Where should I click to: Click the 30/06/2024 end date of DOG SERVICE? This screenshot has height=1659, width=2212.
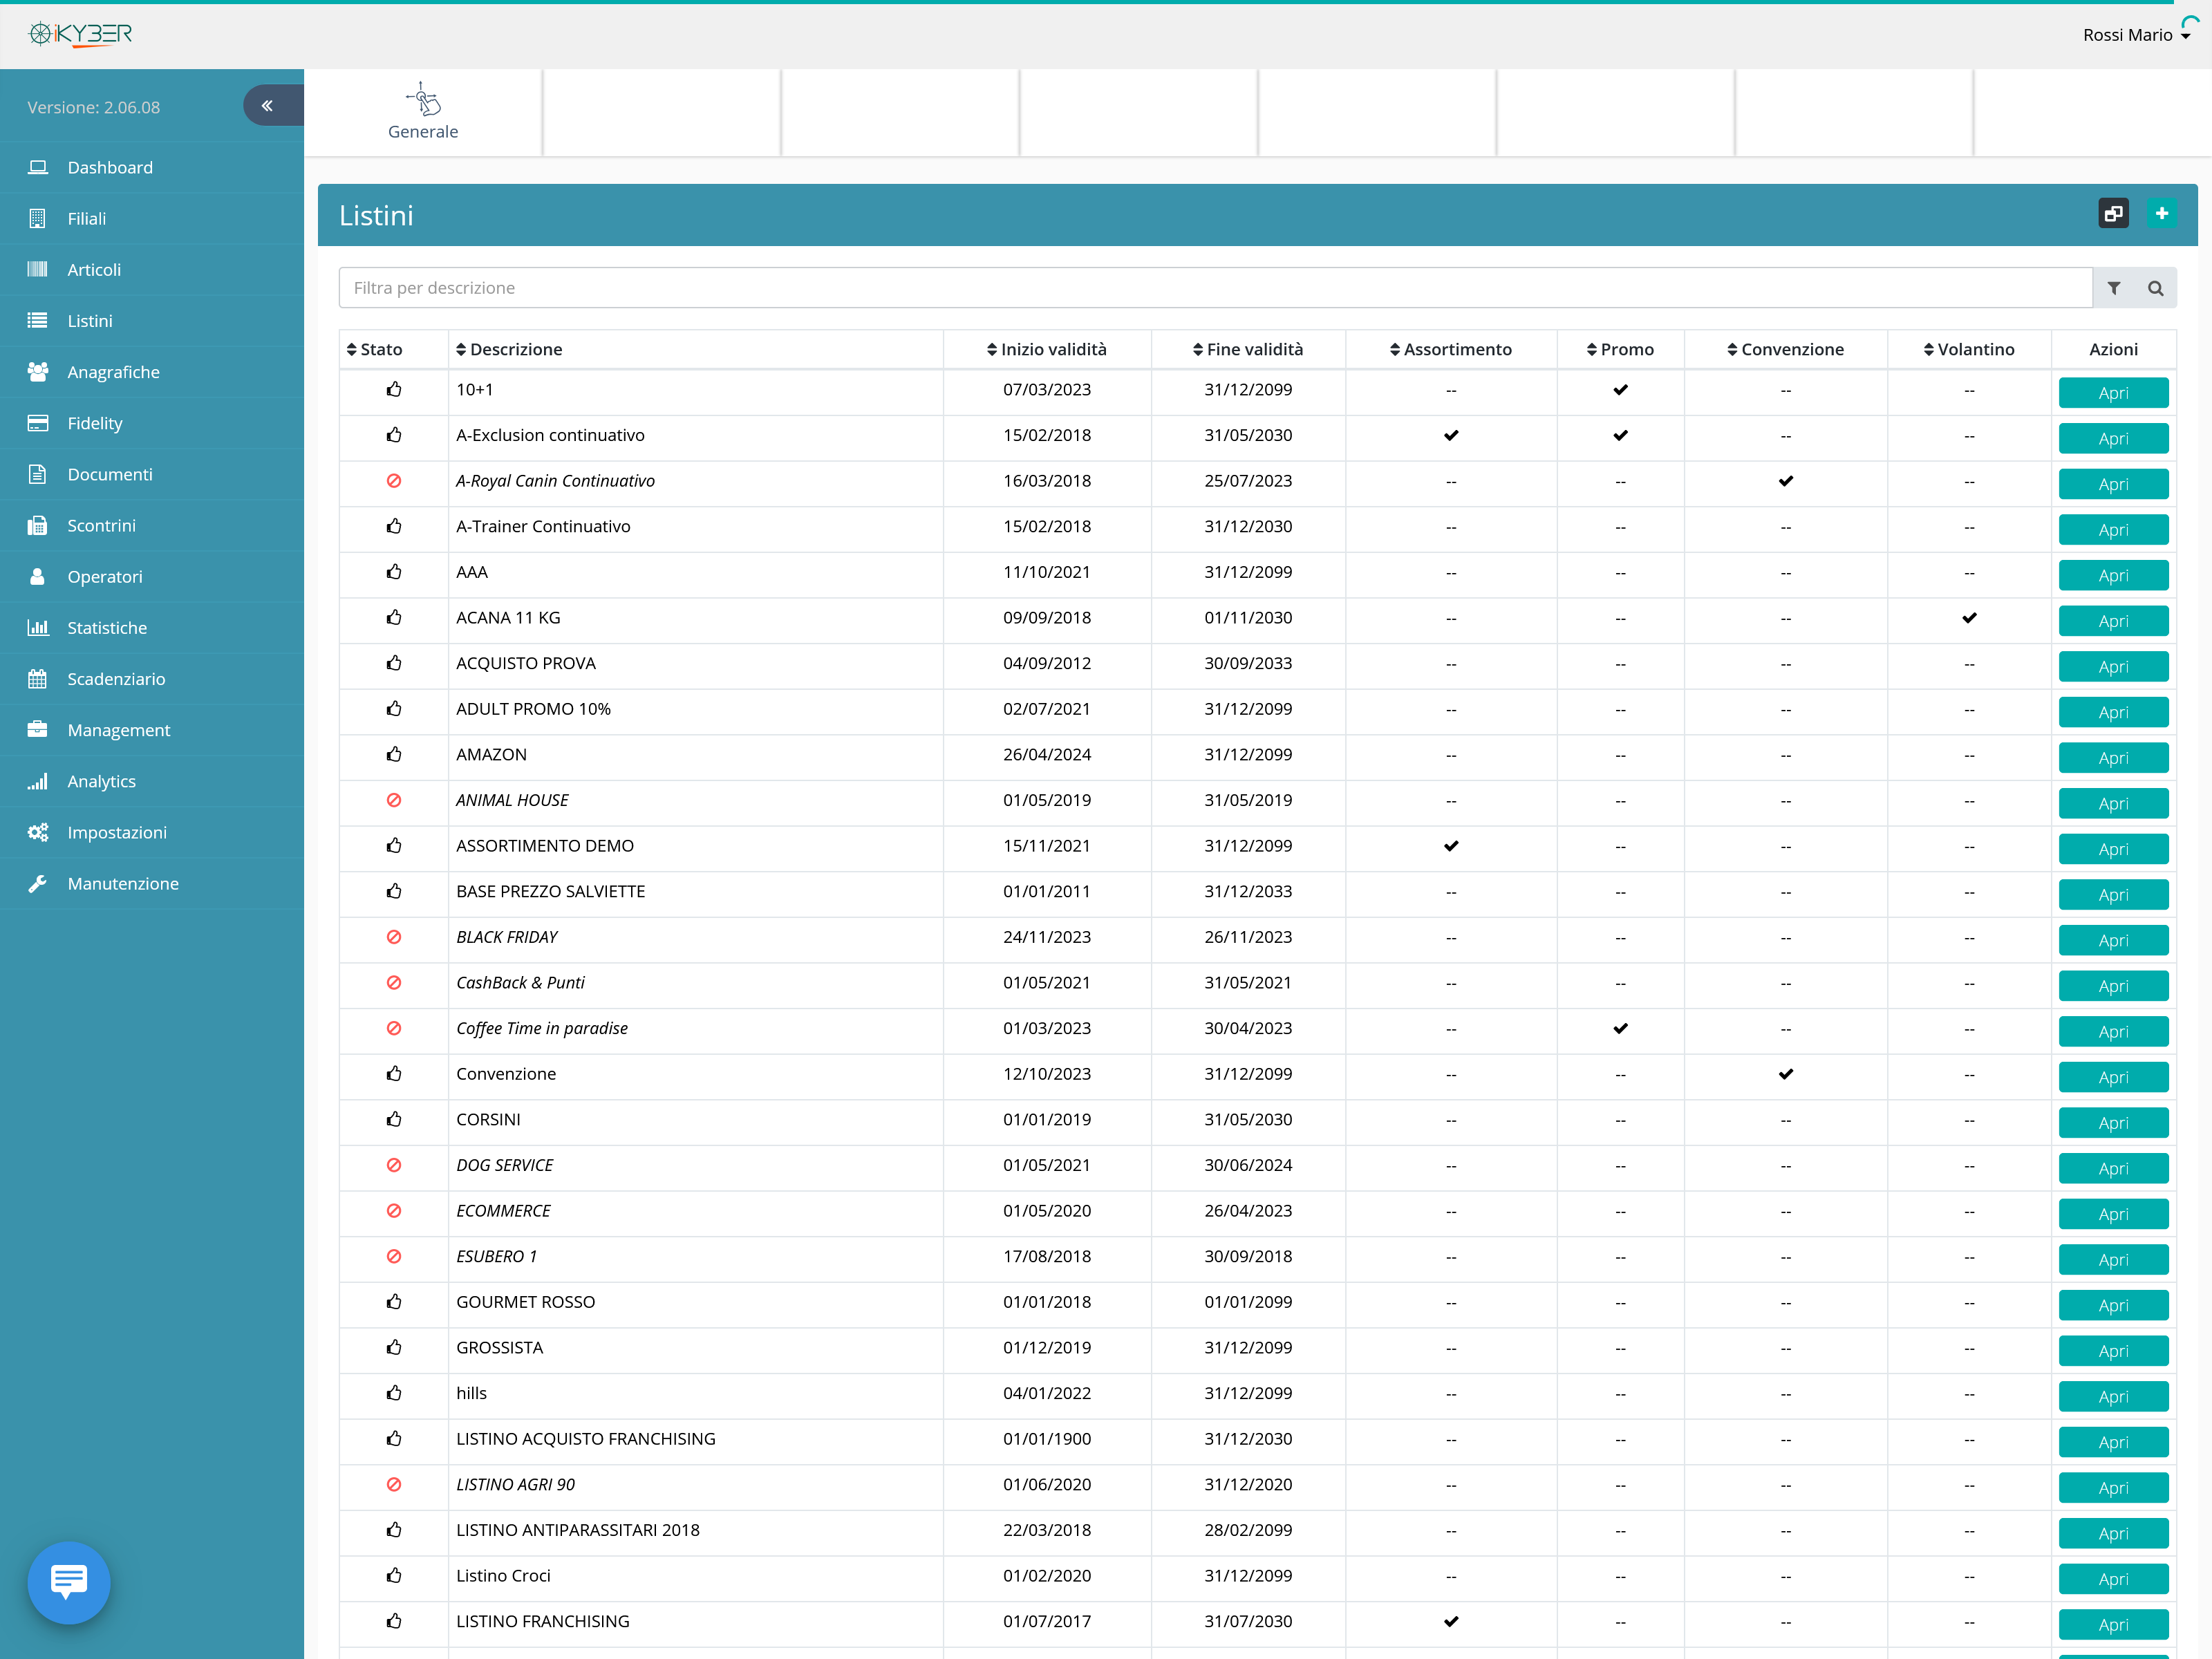(x=1248, y=1165)
